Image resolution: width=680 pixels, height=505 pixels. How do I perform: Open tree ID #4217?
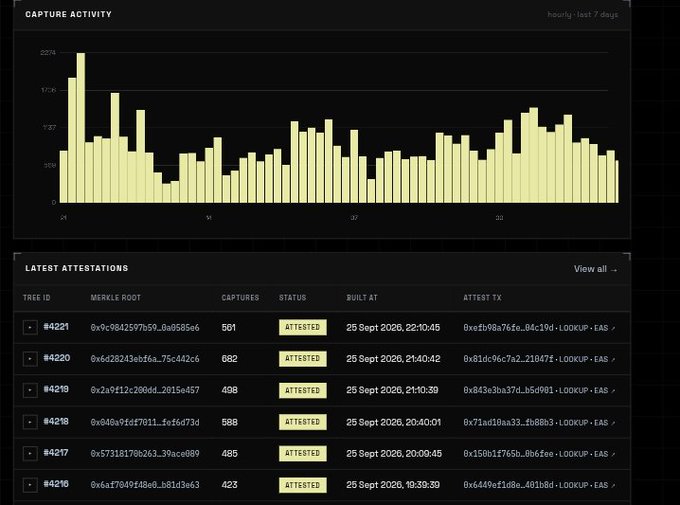(x=56, y=453)
